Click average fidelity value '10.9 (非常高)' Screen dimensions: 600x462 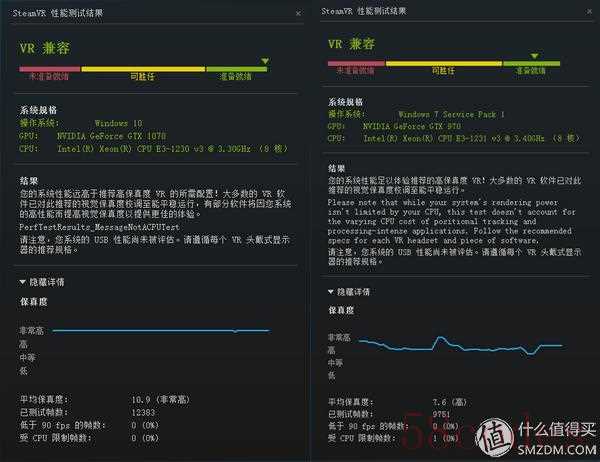point(160,400)
